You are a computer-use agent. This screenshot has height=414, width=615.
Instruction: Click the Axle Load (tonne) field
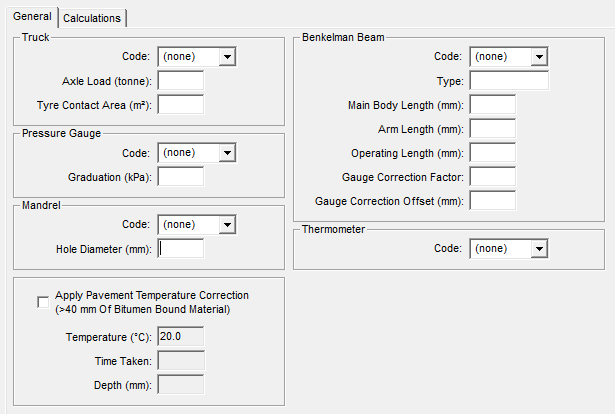[x=181, y=81]
